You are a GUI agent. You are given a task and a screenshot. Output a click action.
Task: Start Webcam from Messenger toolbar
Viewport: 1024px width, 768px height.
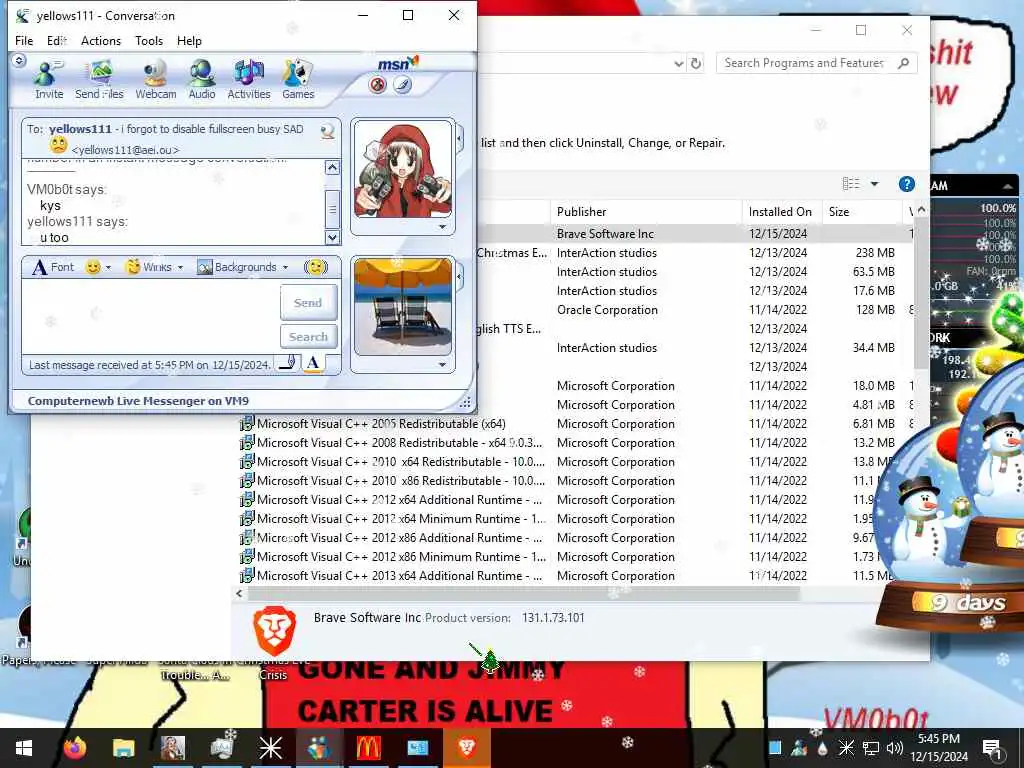tap(155, 79)
